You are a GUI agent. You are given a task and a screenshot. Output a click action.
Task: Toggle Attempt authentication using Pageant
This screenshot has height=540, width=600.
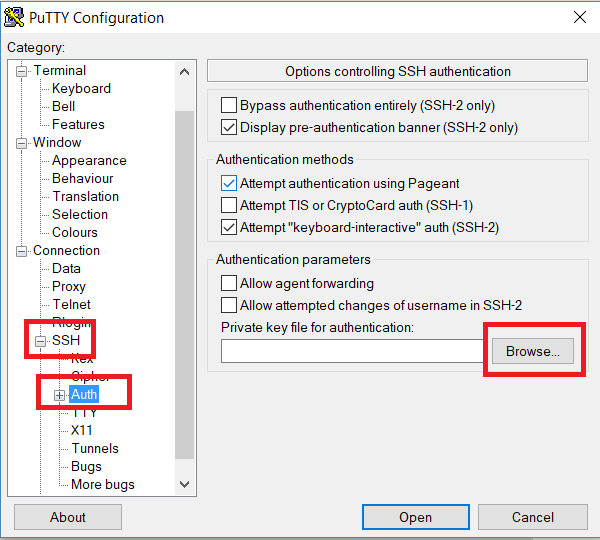click(x=229, y=183)
